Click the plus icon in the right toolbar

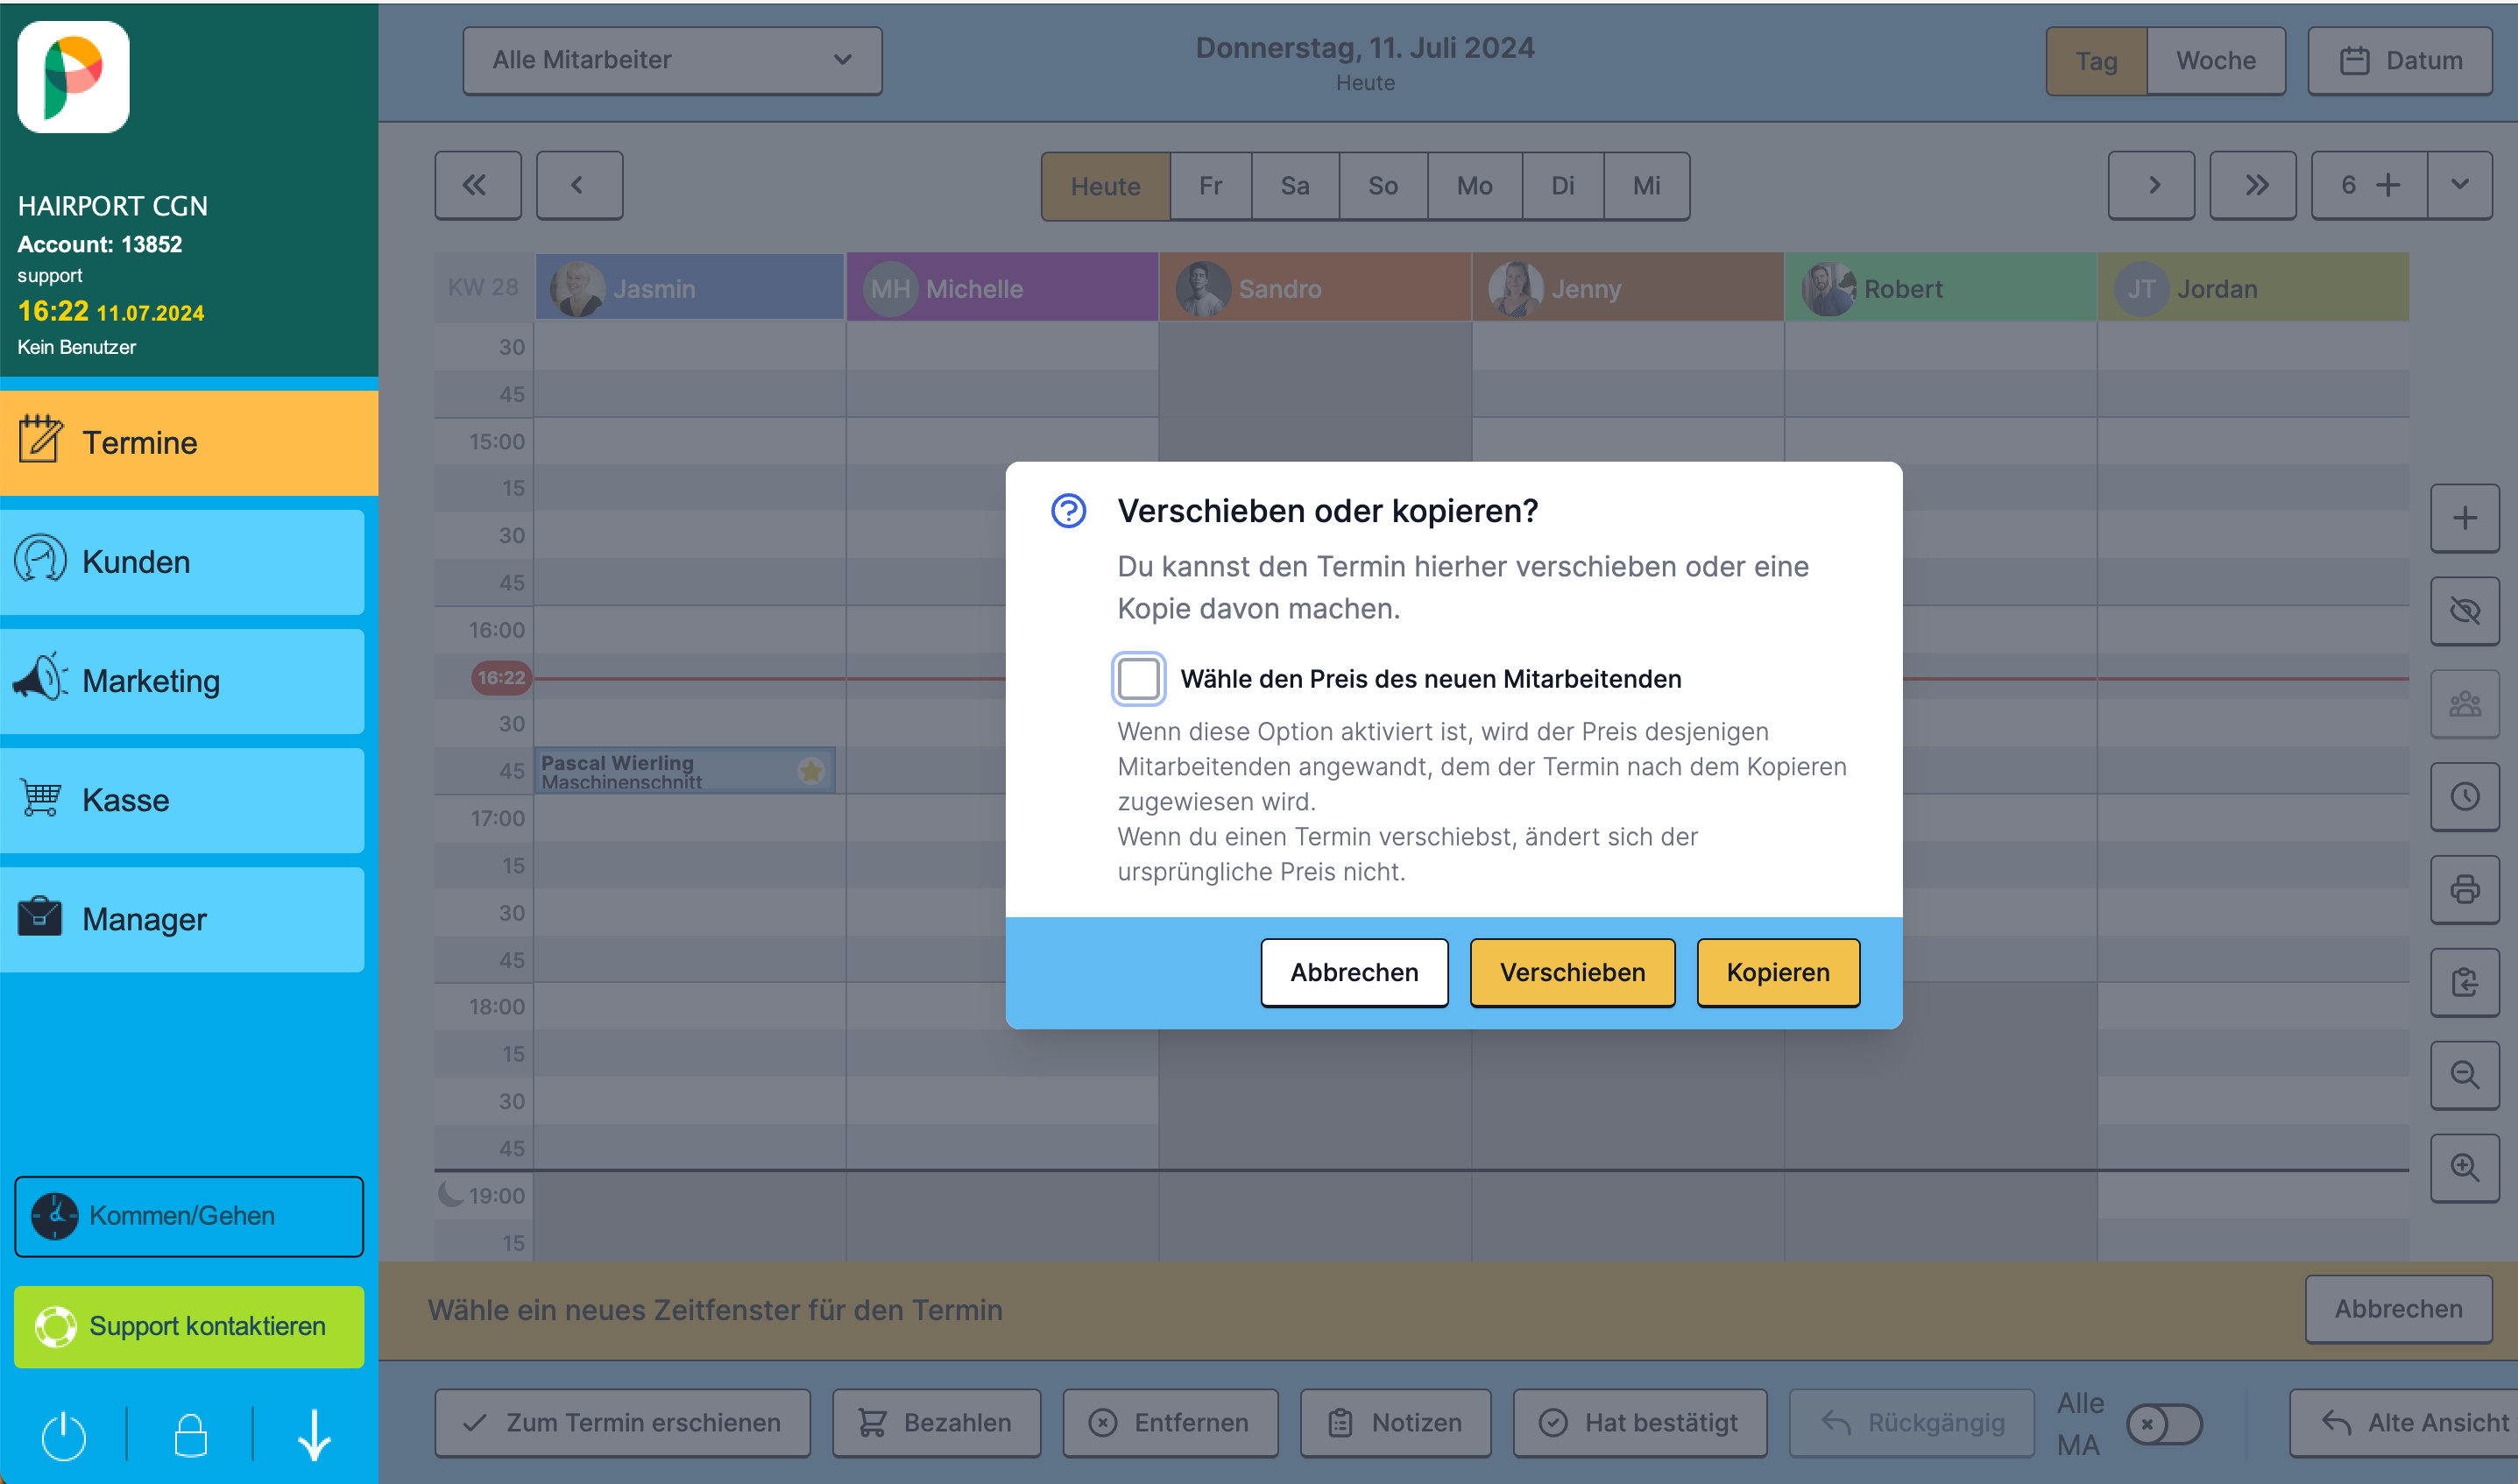coord(2465,518)
